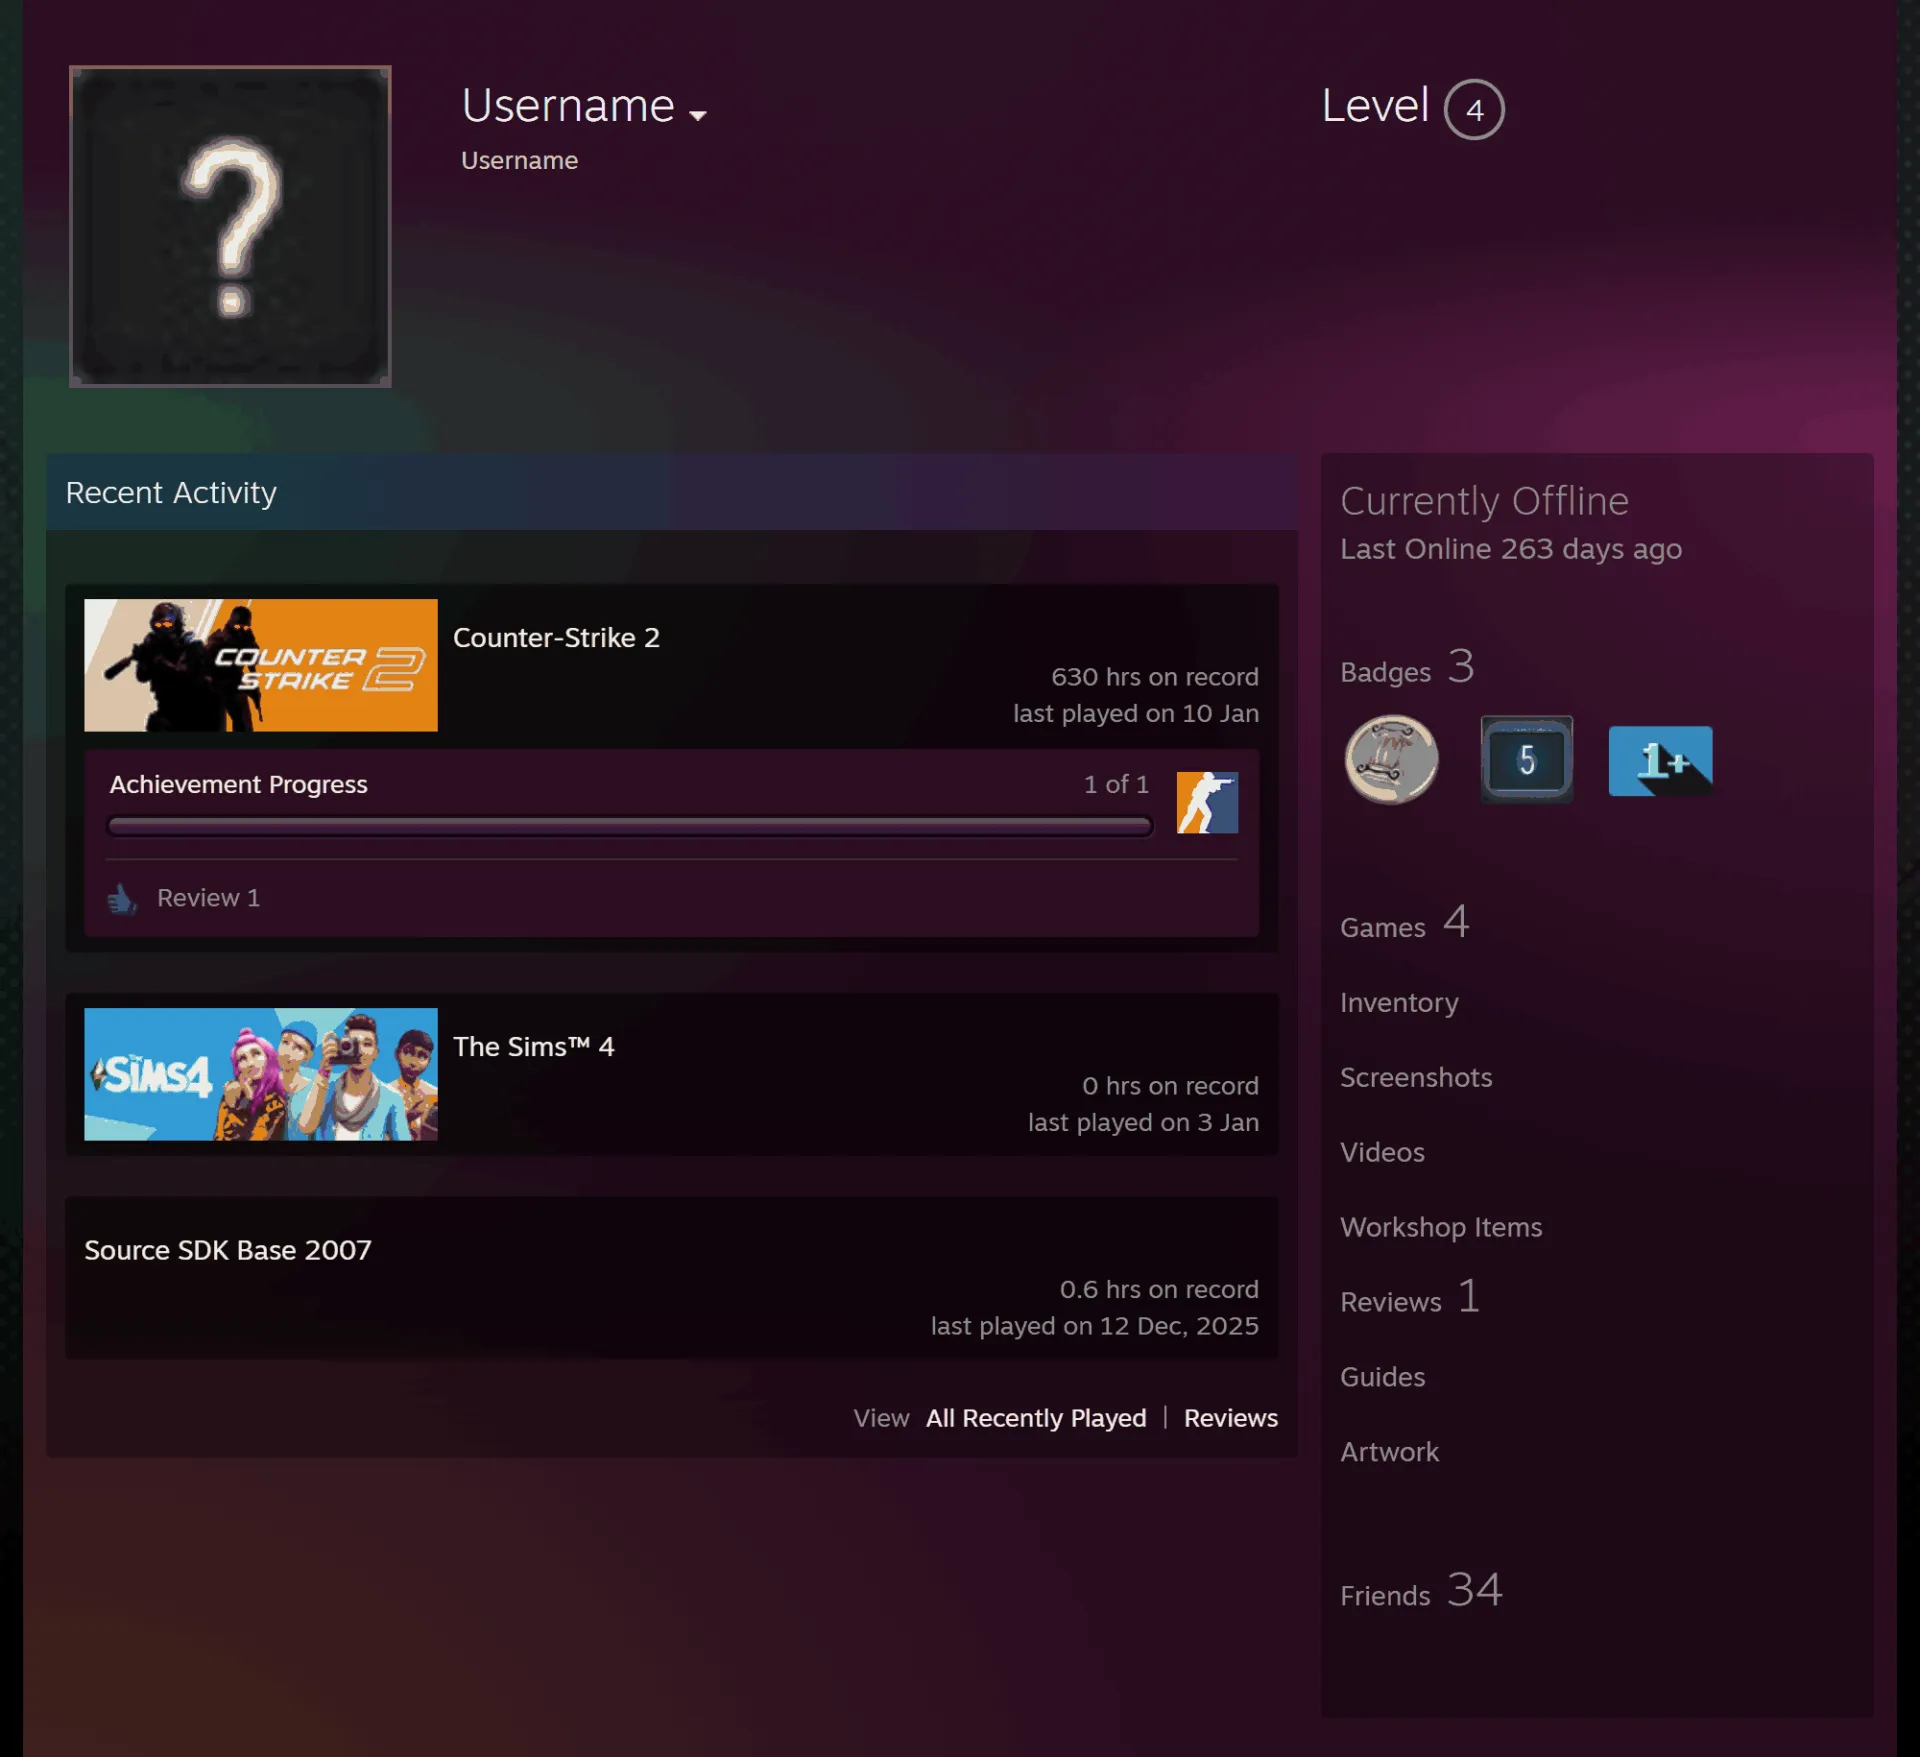Click the Counter-Strike achievement icon
Viewport: 1920px width, 1757px height.
click(x=1207, y=802)
